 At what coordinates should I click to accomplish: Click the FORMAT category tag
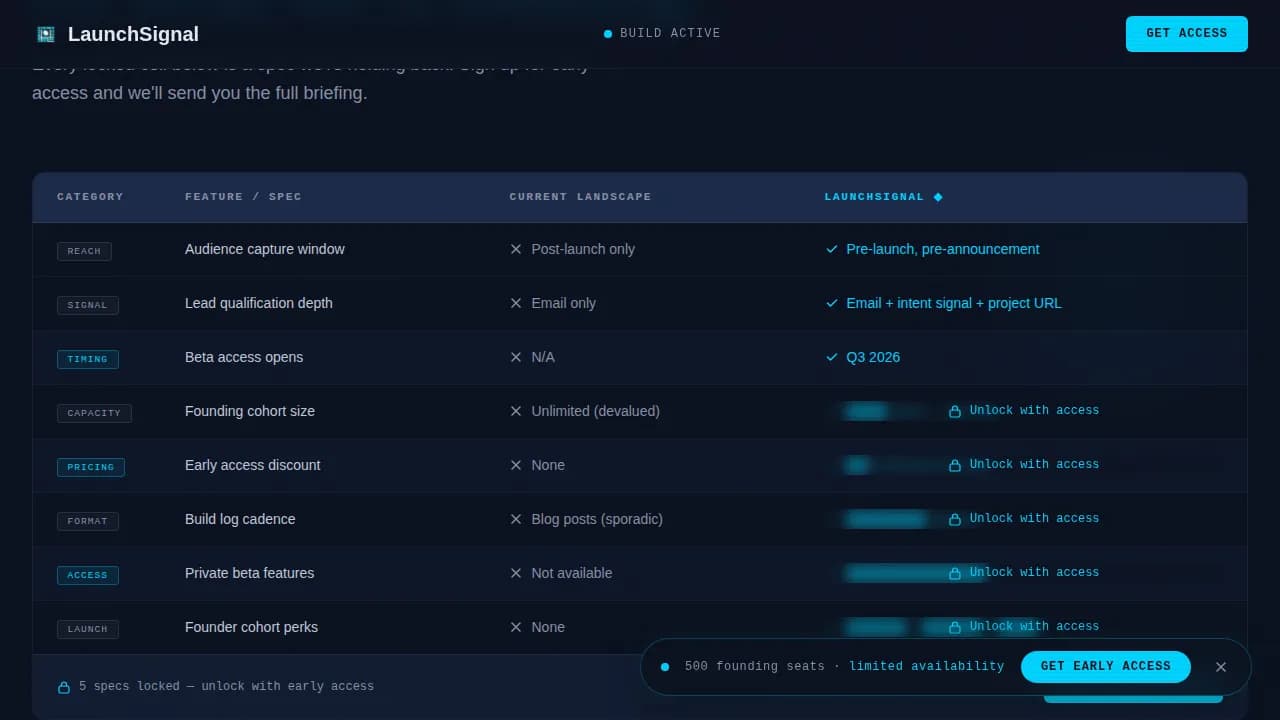[88, 522]
